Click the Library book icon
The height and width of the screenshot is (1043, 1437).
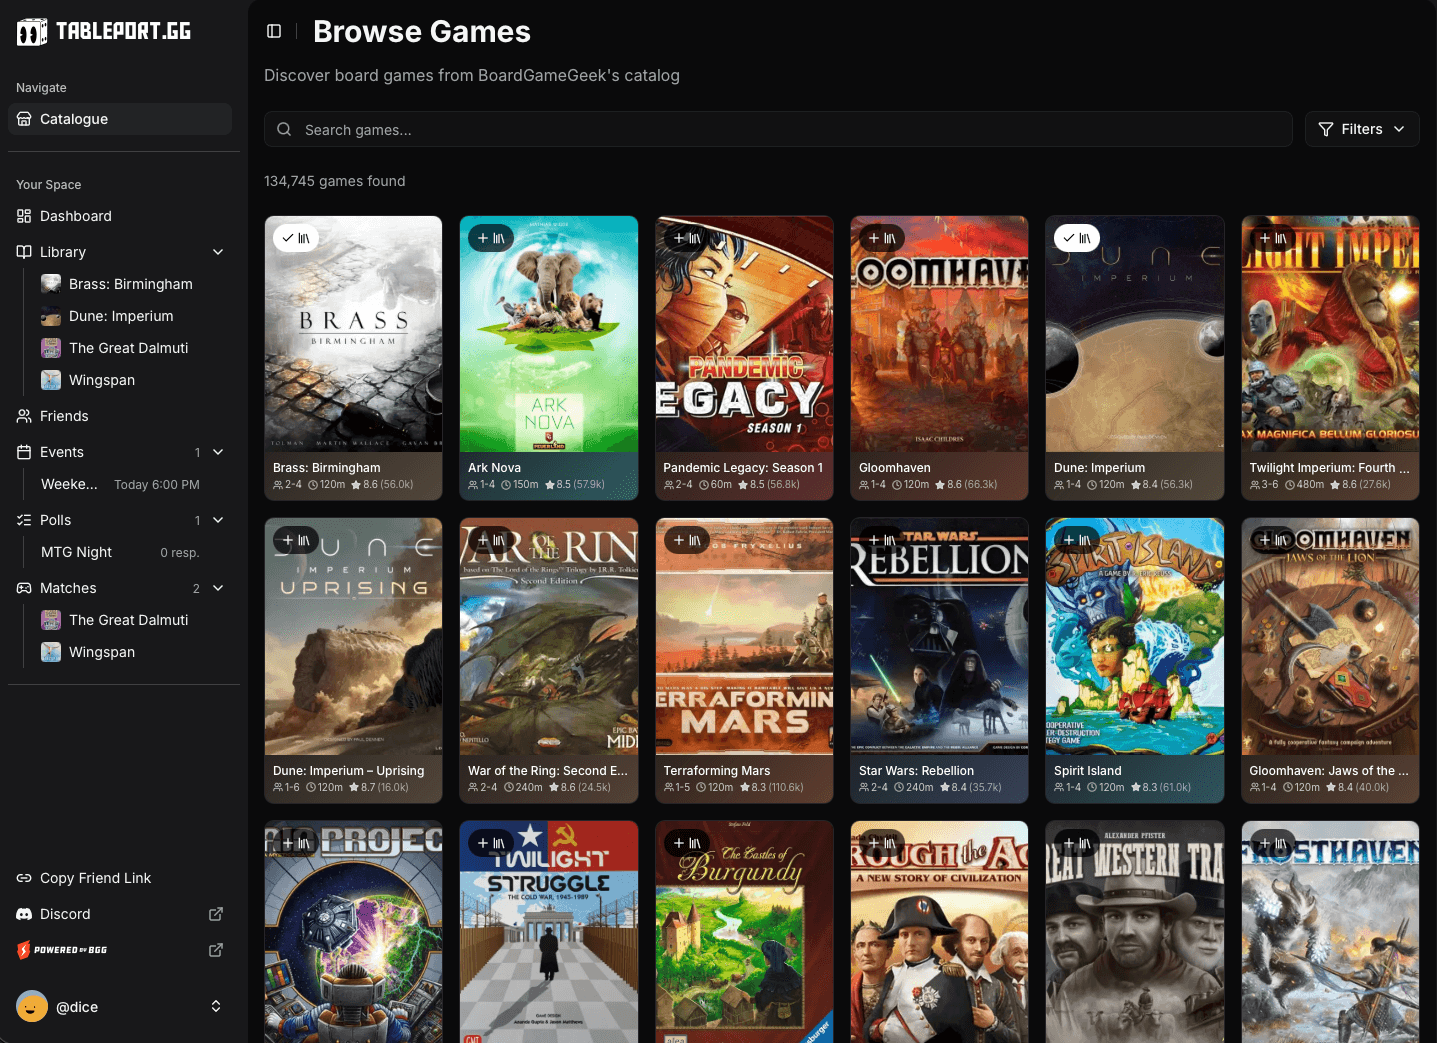pos(23,252)
